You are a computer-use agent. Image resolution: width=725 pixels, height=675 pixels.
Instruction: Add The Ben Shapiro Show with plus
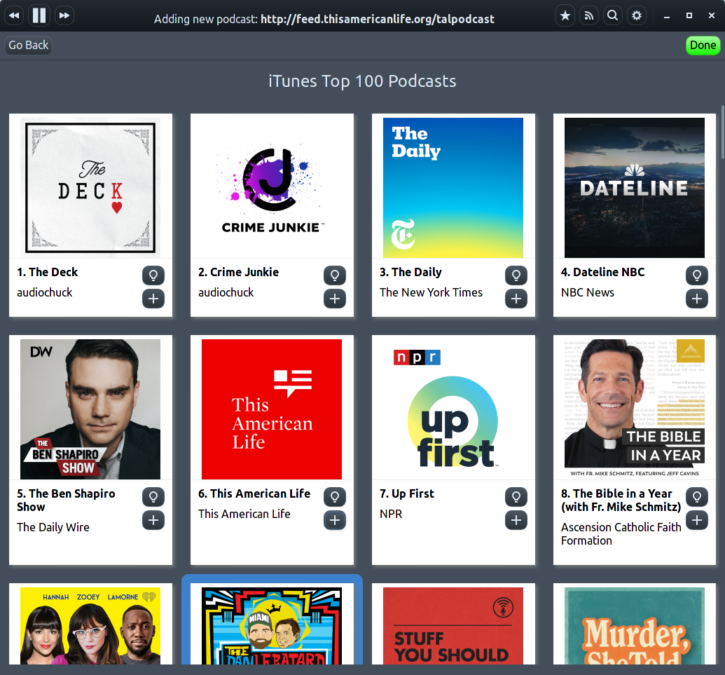point(153,520)
